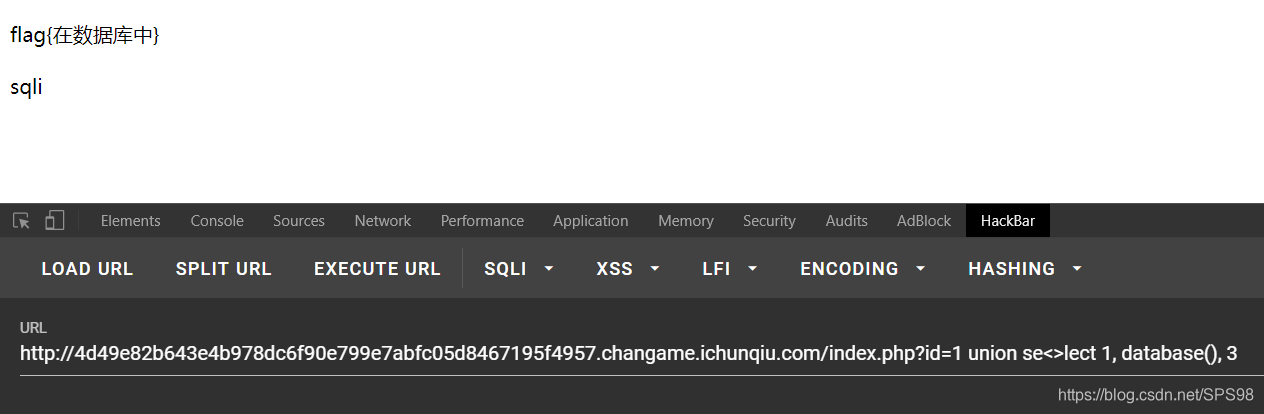Run the EXECUTE URL button

[377, 268]
